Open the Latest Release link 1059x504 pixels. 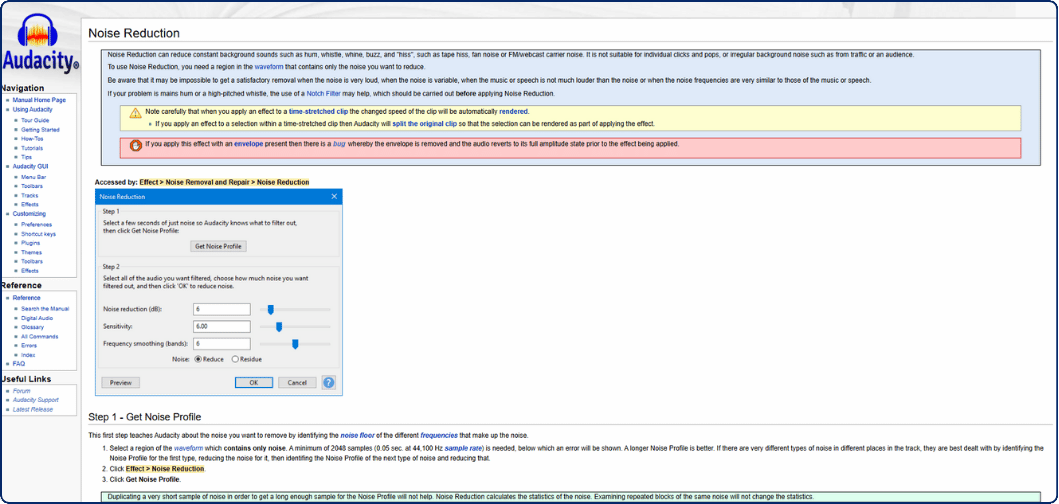click(32, 409)
